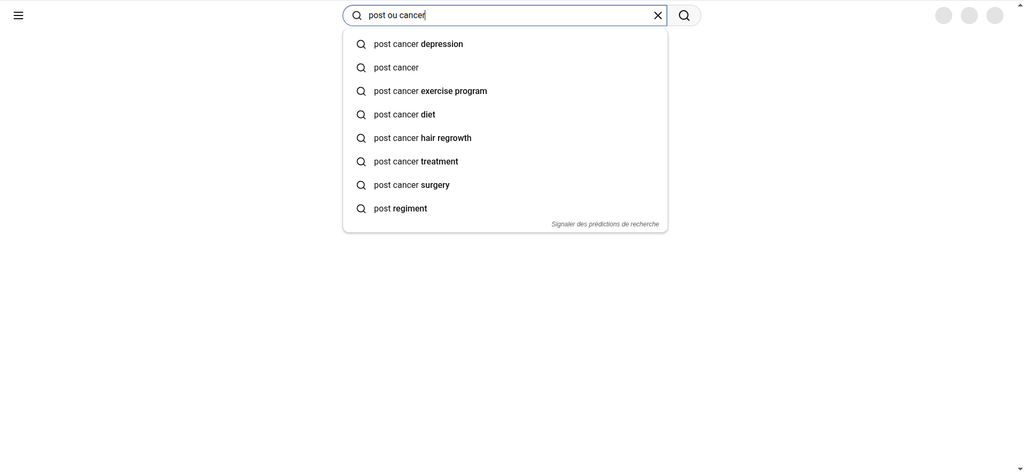Open the hamburger menu

18,16
